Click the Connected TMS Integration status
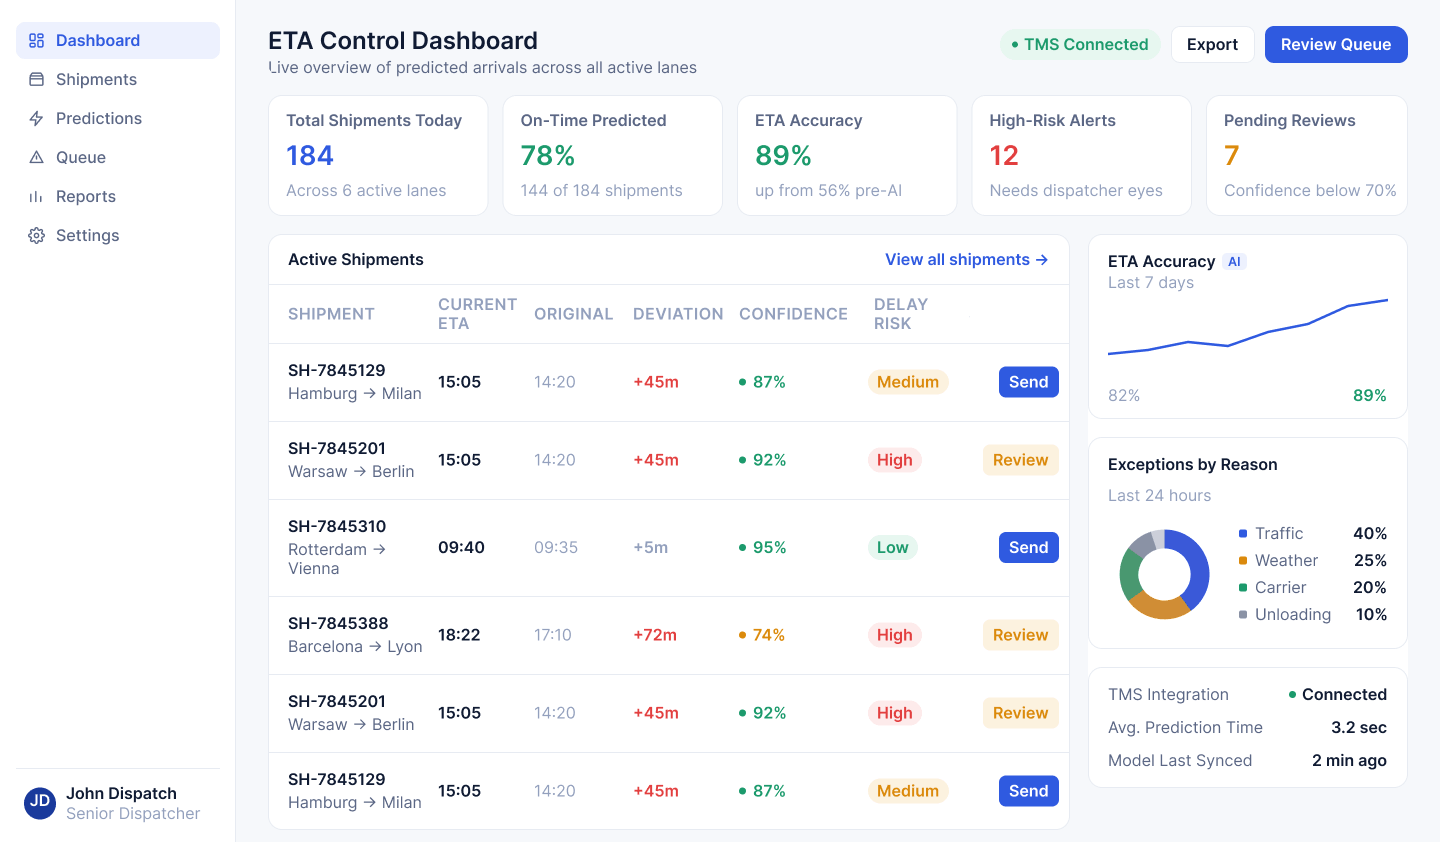 (1338, 694)
